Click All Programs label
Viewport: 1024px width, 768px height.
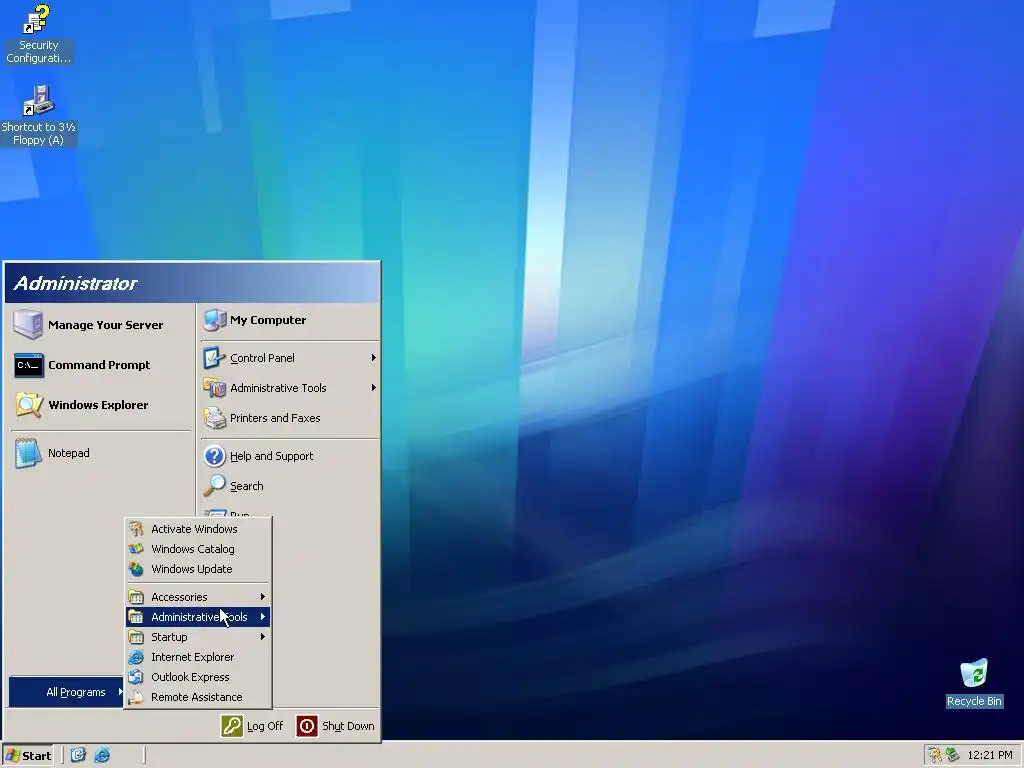pyautogui.click(x=76, y=692)
